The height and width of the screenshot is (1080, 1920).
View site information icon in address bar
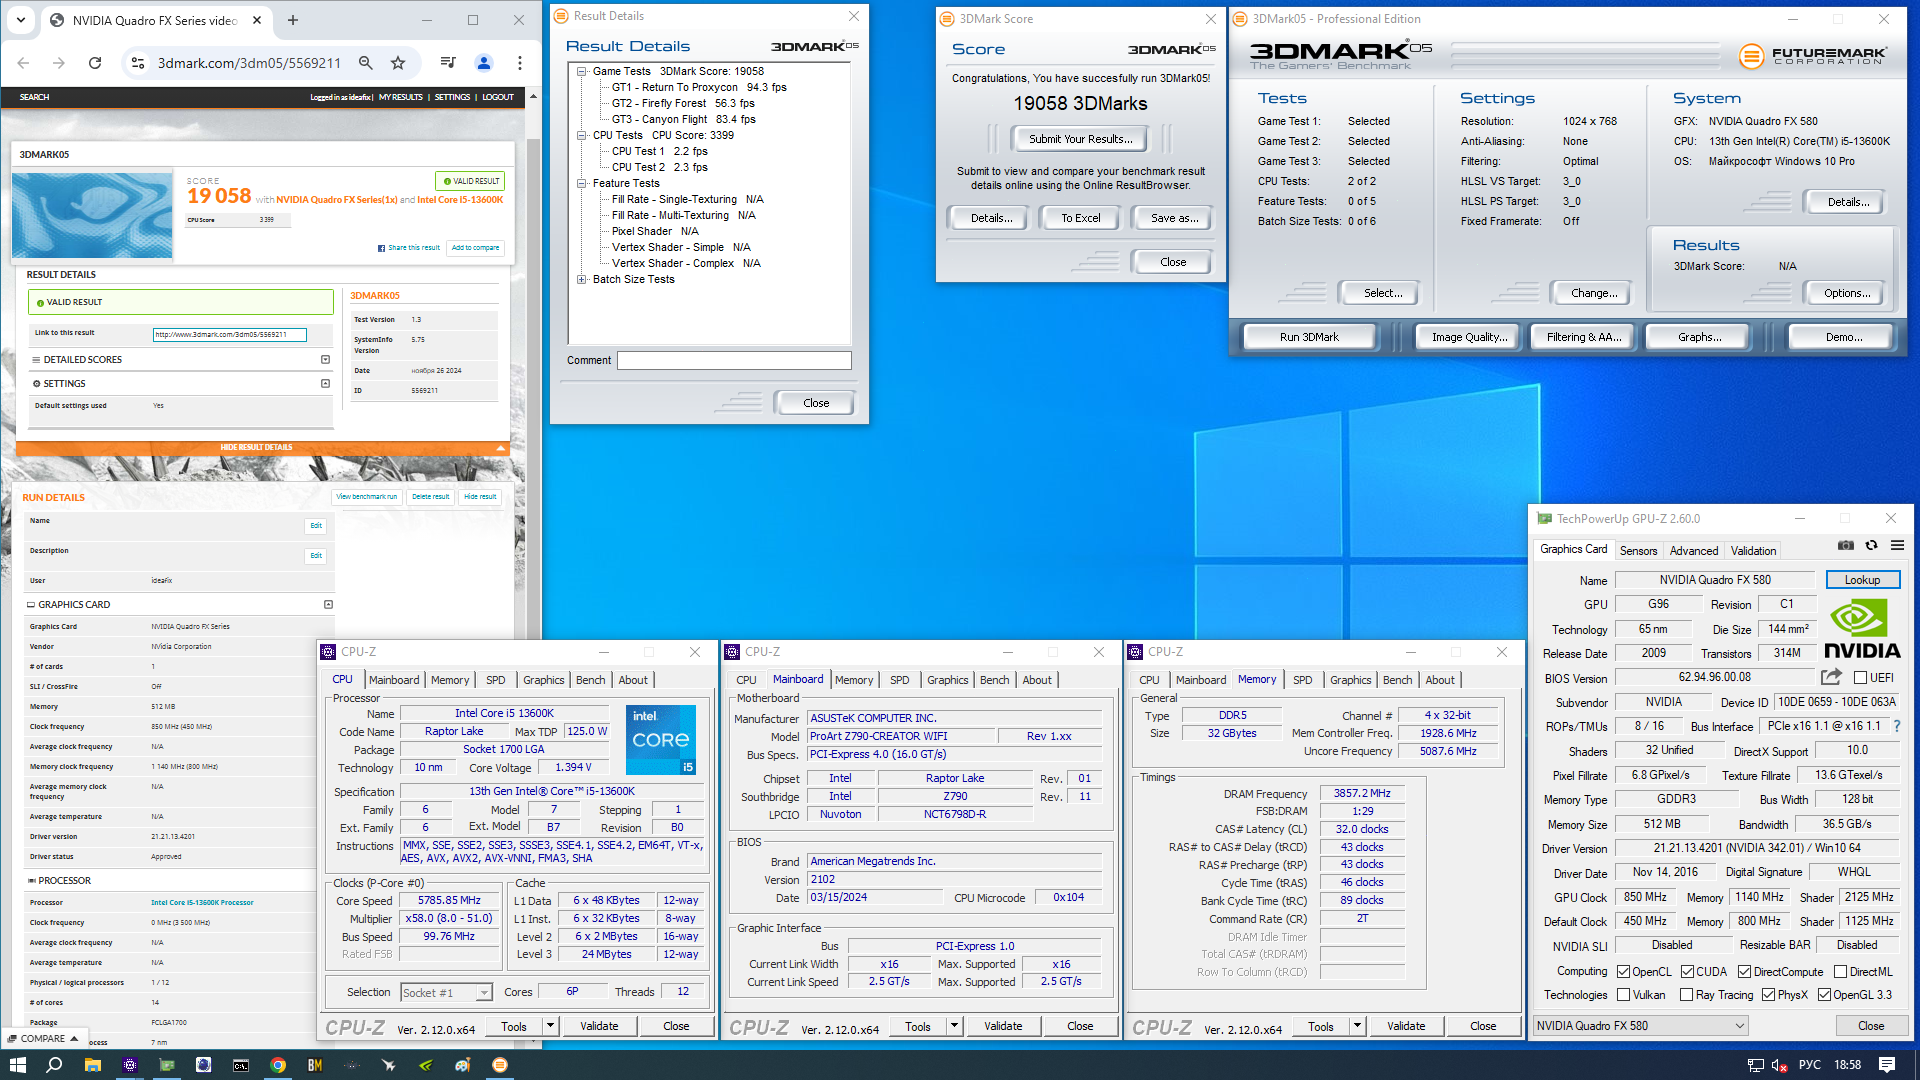[x=138, y=63]
